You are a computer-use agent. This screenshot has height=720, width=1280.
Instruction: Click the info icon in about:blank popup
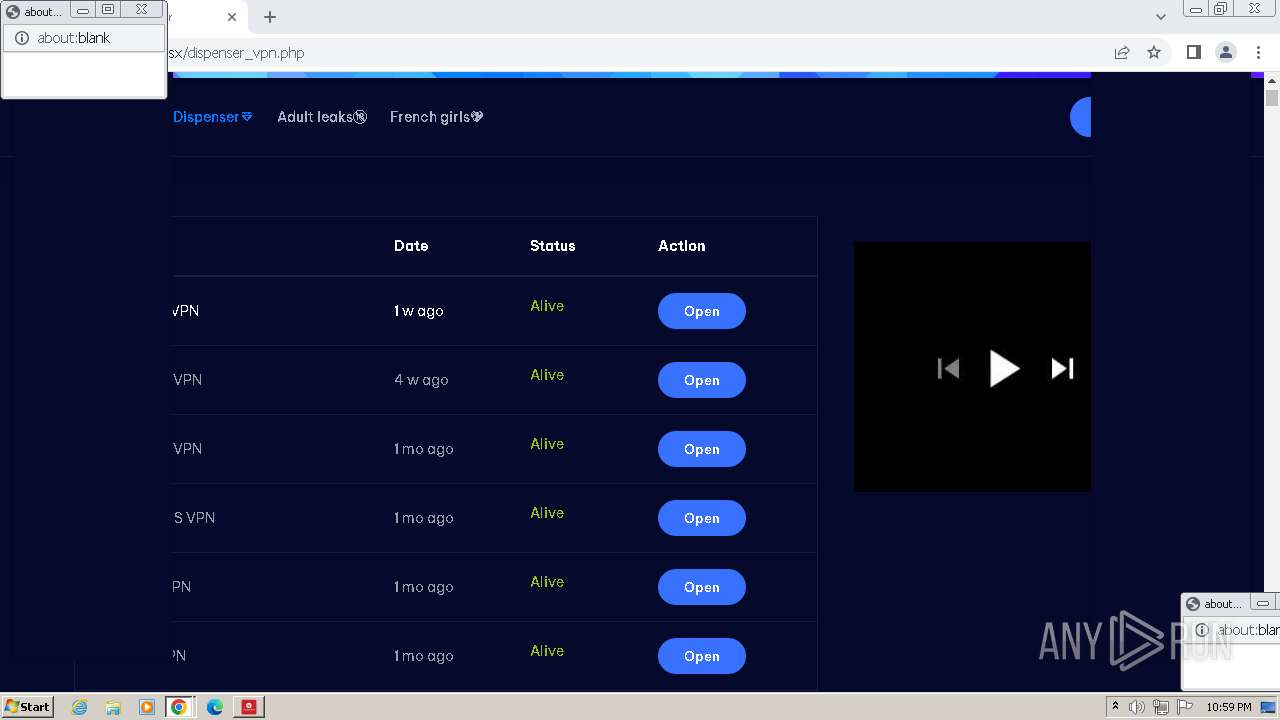pos(22,38)
